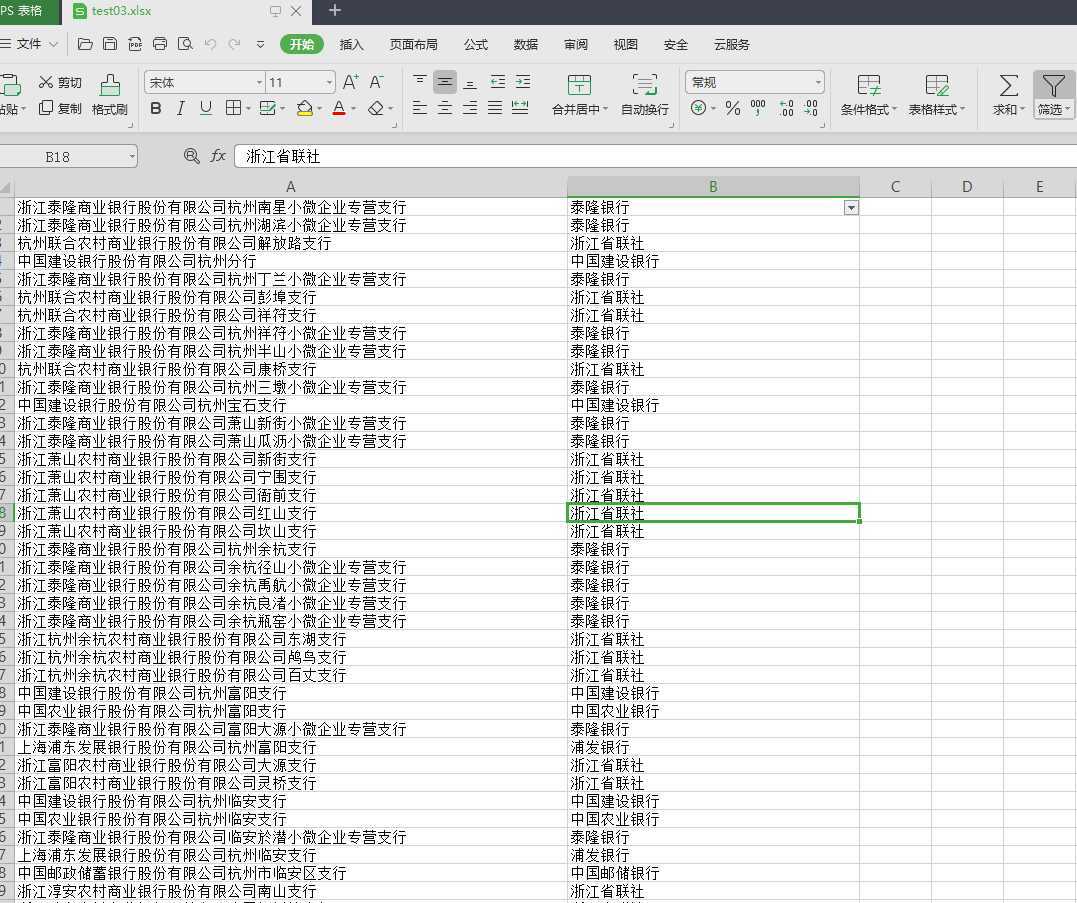Decrease indent icon
The image size is (1077, 903).
(x=498, y=82)
